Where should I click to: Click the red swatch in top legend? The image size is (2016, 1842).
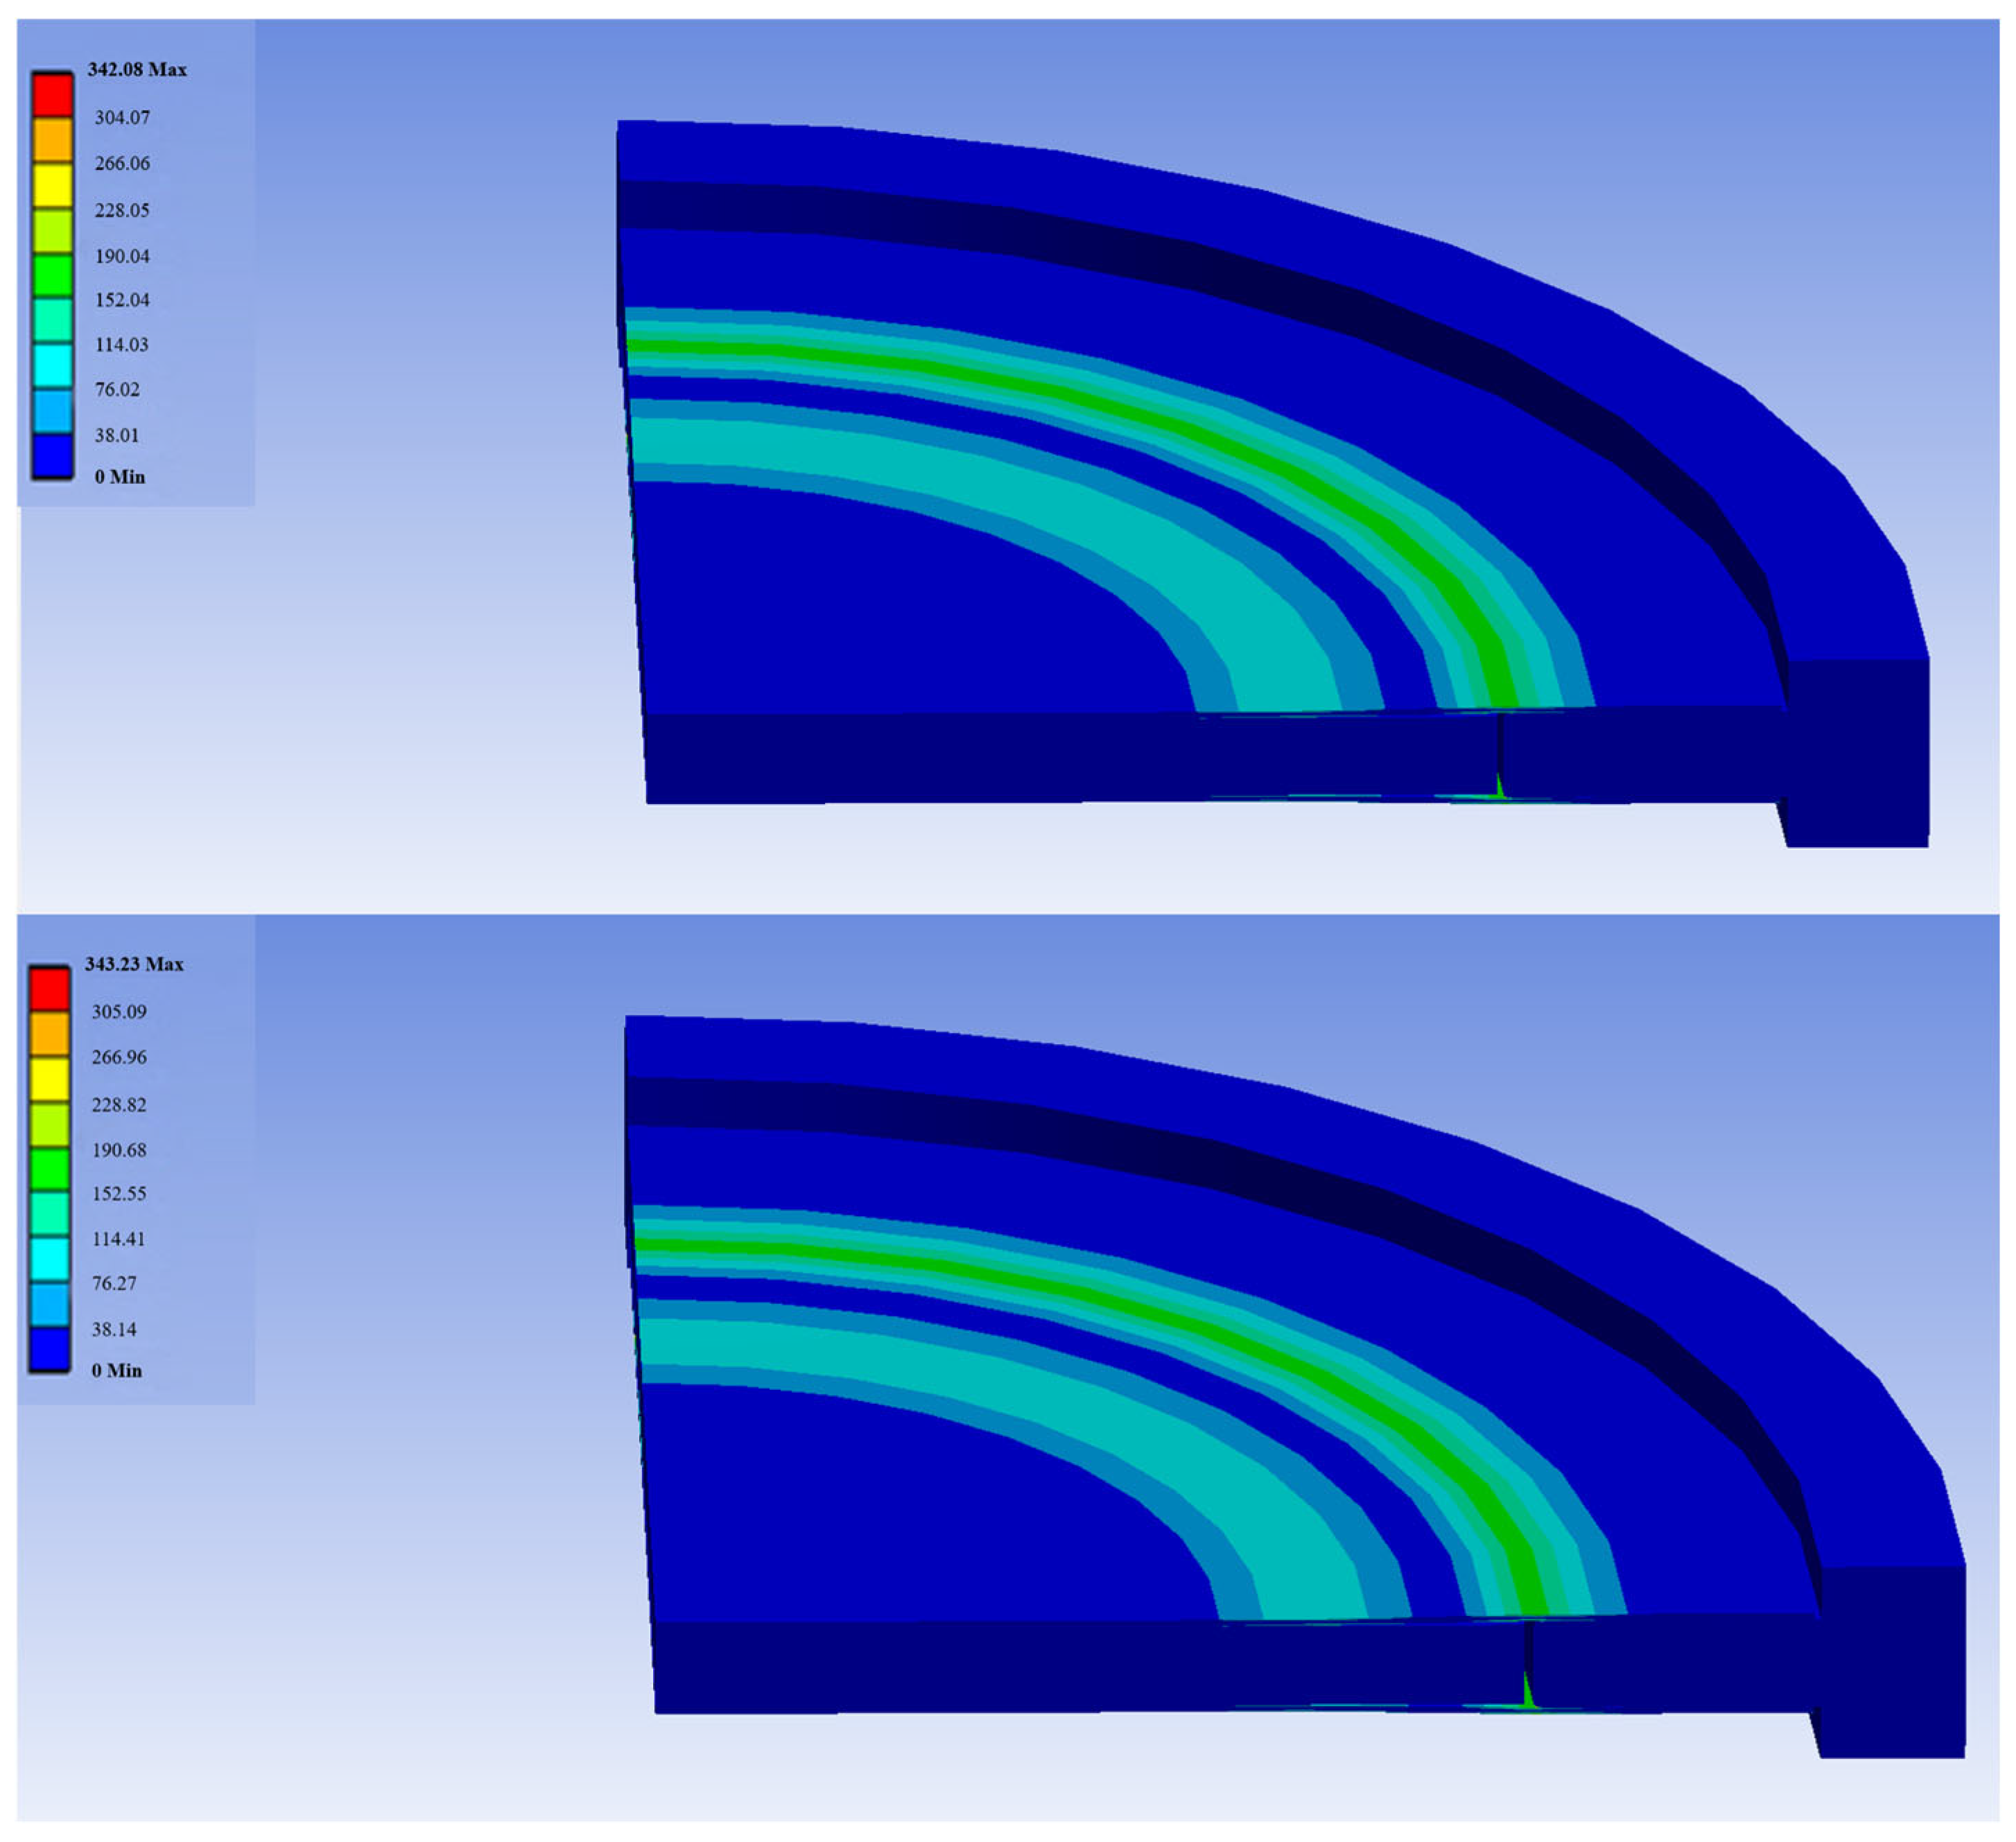tap(52, 95)
